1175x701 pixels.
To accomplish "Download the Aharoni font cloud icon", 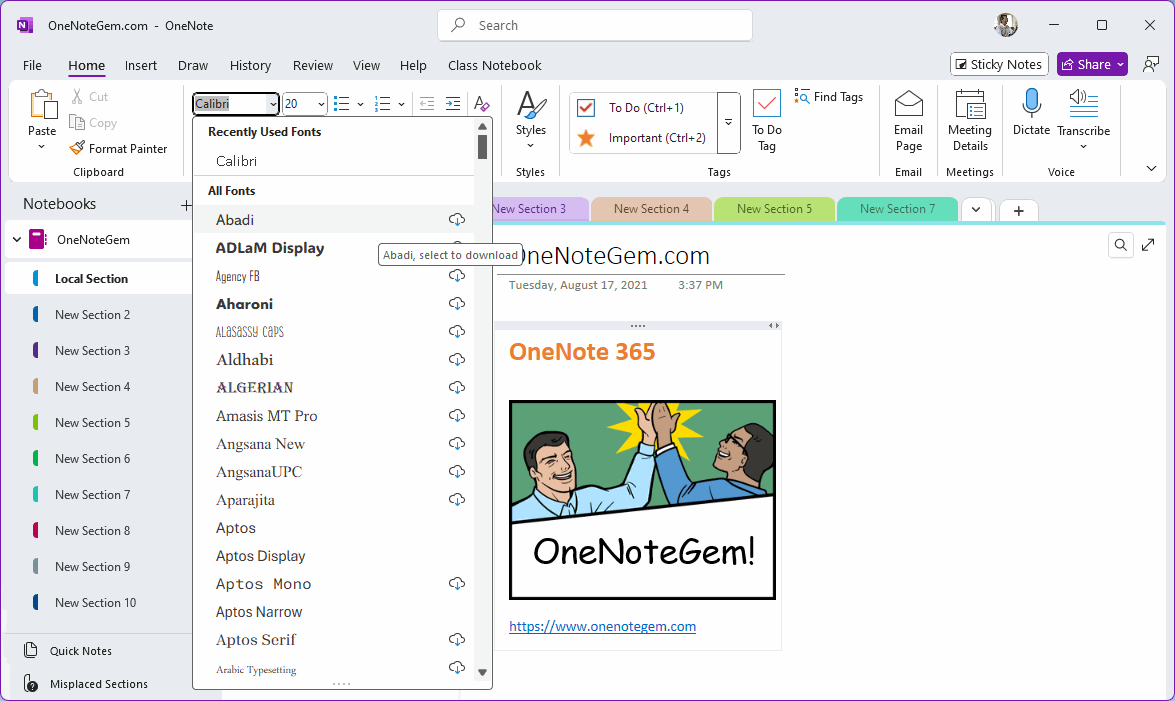I will coord(456,304).
